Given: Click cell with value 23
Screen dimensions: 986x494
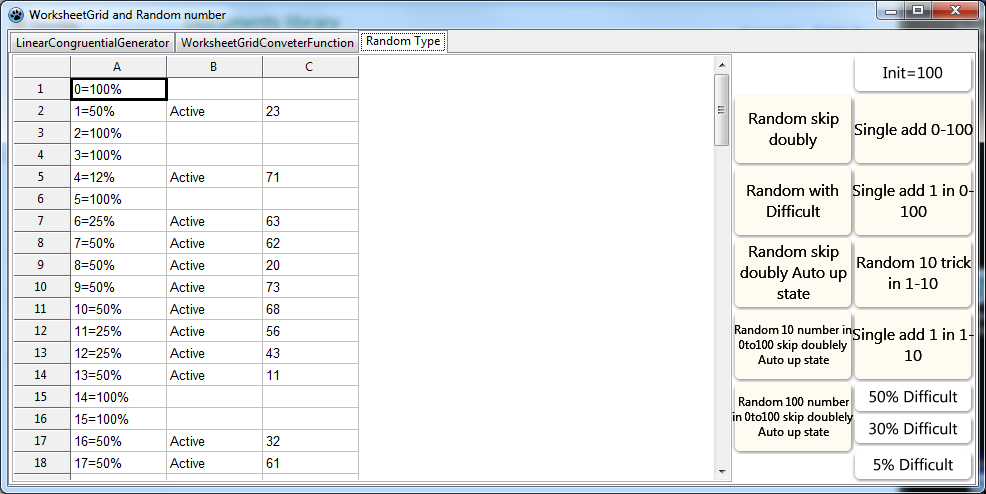Looking at the screenshot, I should coord(310,111).
